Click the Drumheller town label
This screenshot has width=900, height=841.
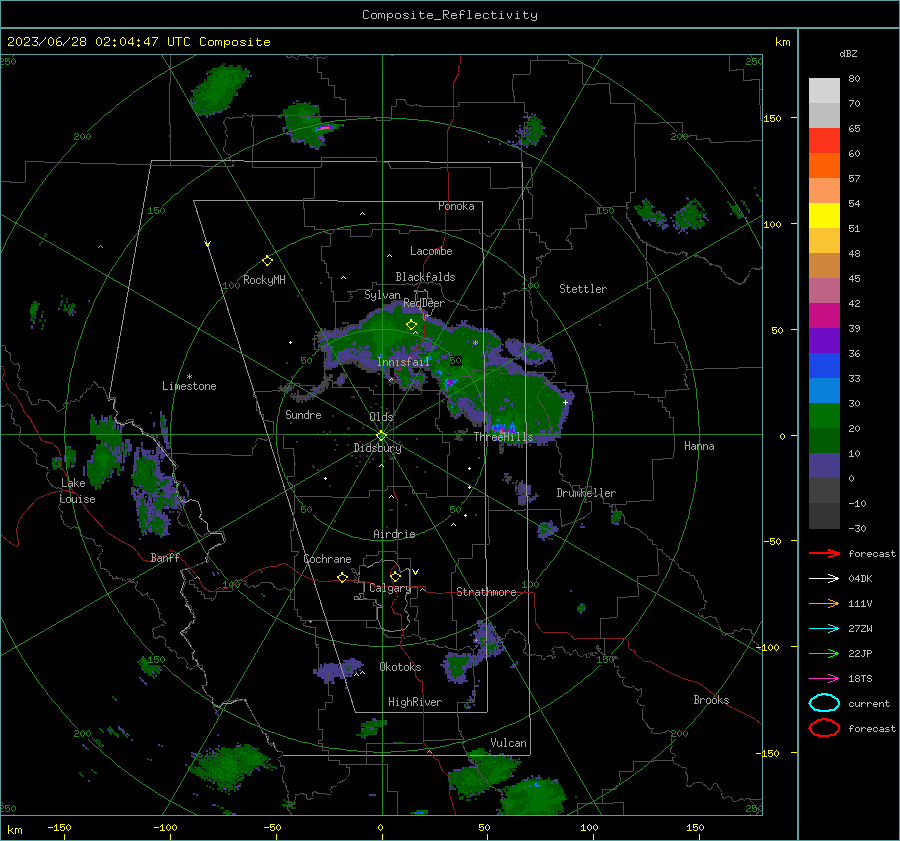pyautogui.click(x=586, y=493)
